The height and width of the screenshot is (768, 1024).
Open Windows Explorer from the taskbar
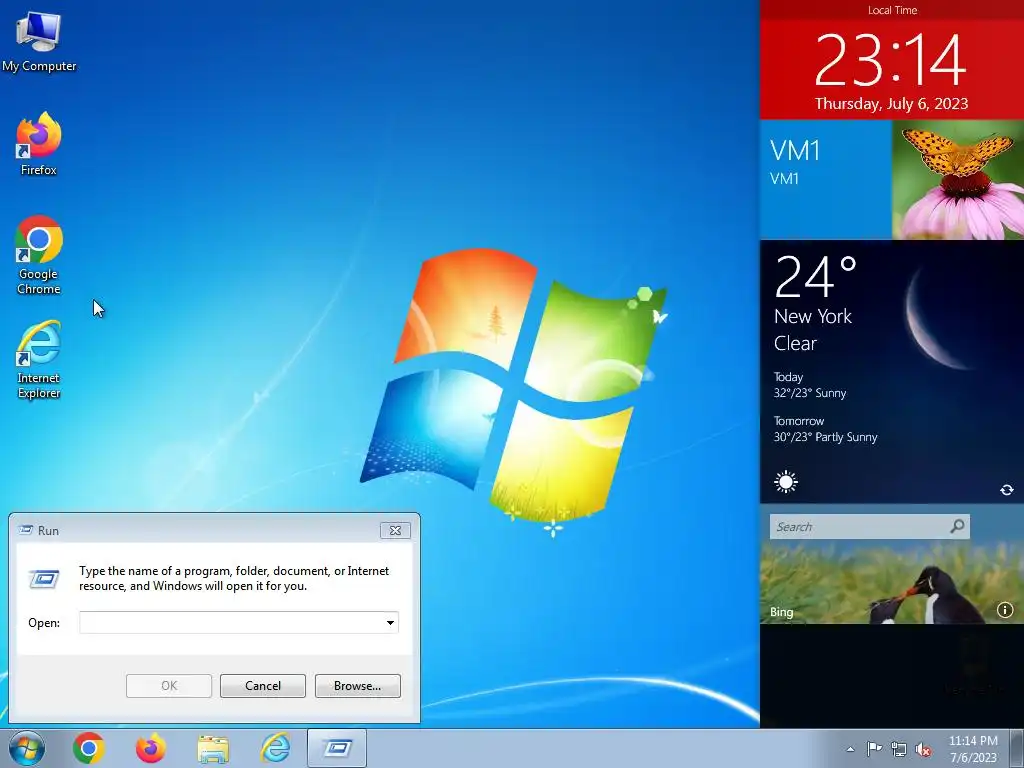pos(213,749)
